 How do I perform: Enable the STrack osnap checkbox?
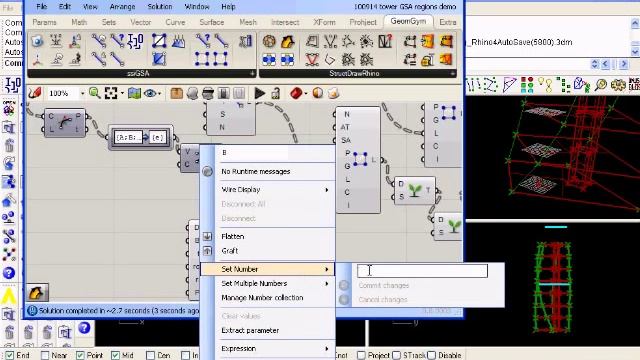(x=396, y=355)
